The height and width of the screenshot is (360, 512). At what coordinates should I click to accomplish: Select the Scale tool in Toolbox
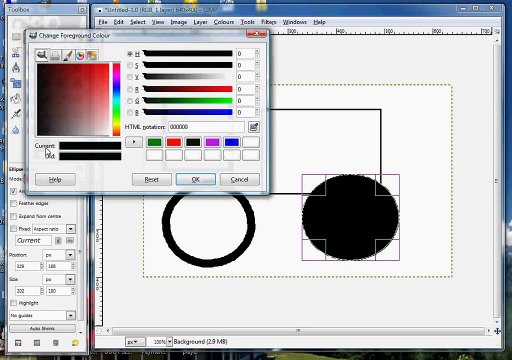[x=16, y=83]
